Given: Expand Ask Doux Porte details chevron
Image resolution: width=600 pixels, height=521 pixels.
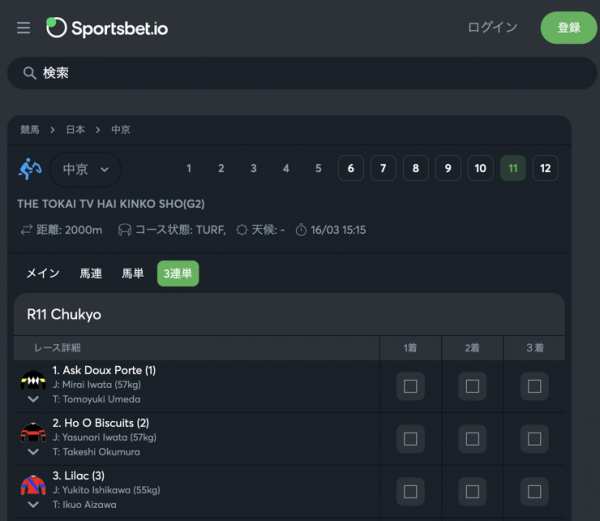Looking at the screenshot, I should 33,399.
